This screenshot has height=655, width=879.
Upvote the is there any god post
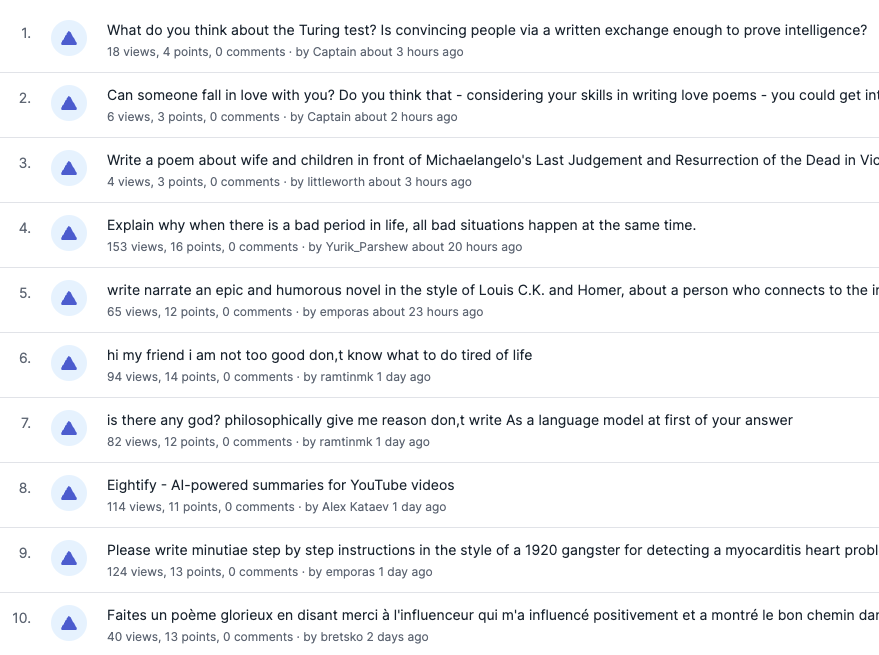[69, 429]
